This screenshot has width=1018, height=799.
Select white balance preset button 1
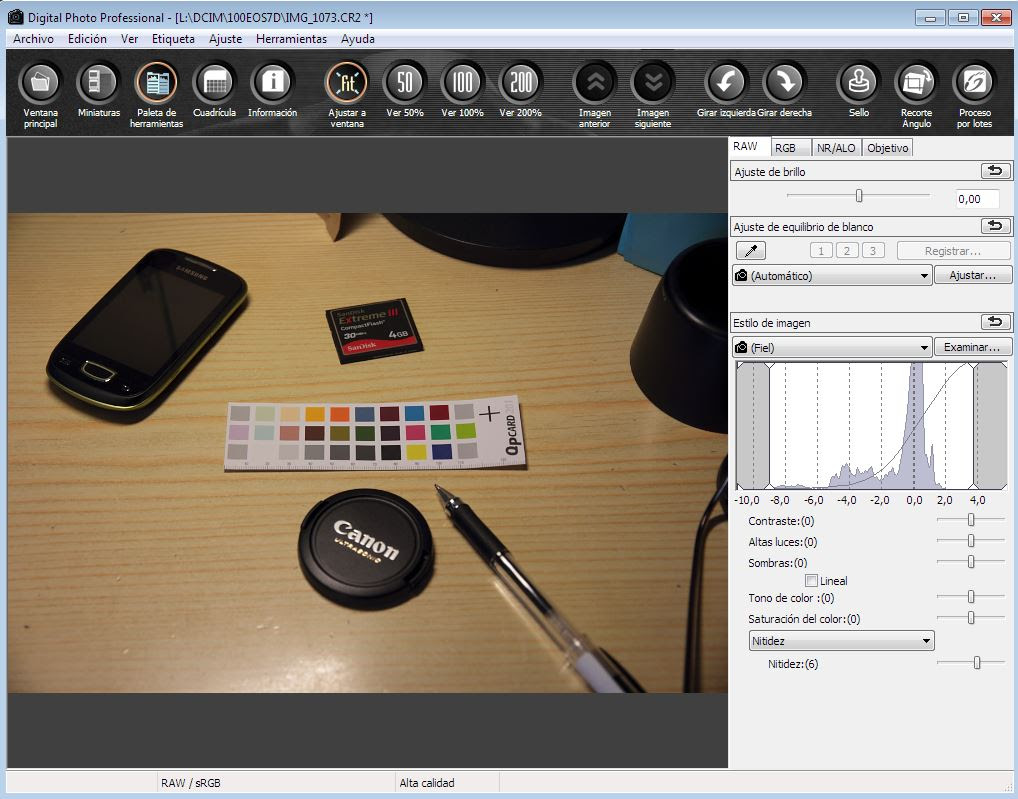pos(821,251)
